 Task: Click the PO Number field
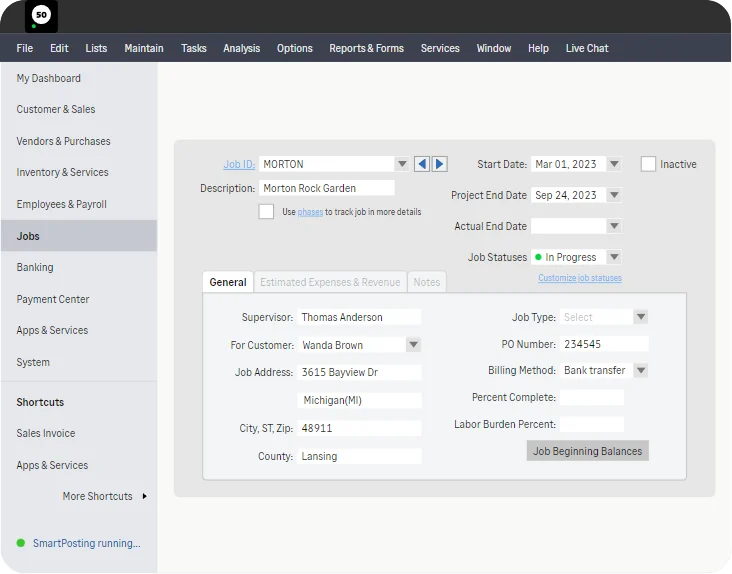604,344
